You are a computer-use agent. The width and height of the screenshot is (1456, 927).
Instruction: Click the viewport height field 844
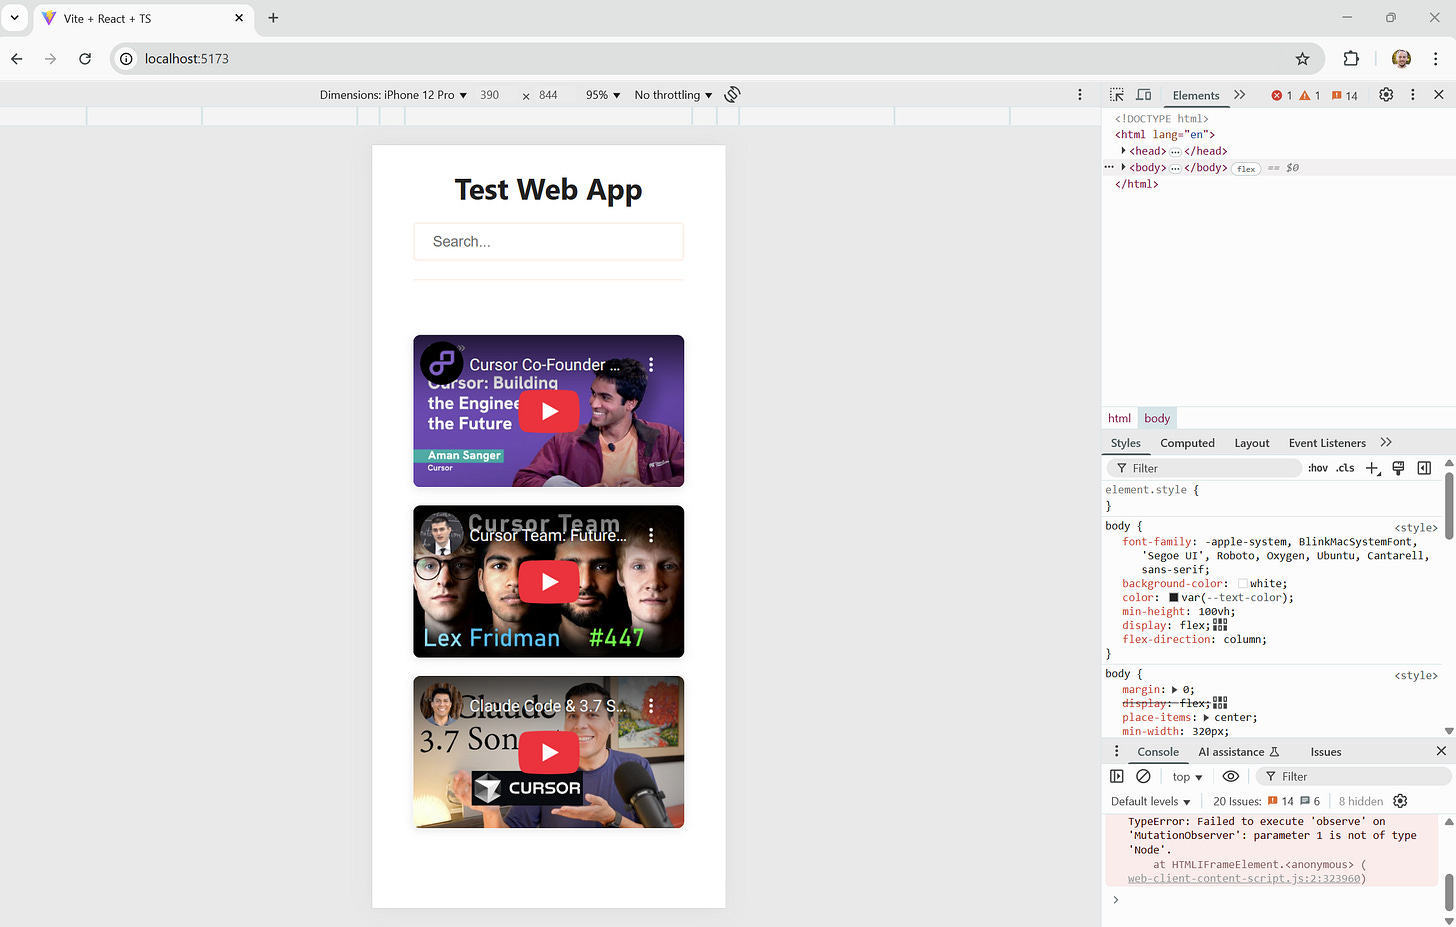pyautogui.click(x=549, y=95)
